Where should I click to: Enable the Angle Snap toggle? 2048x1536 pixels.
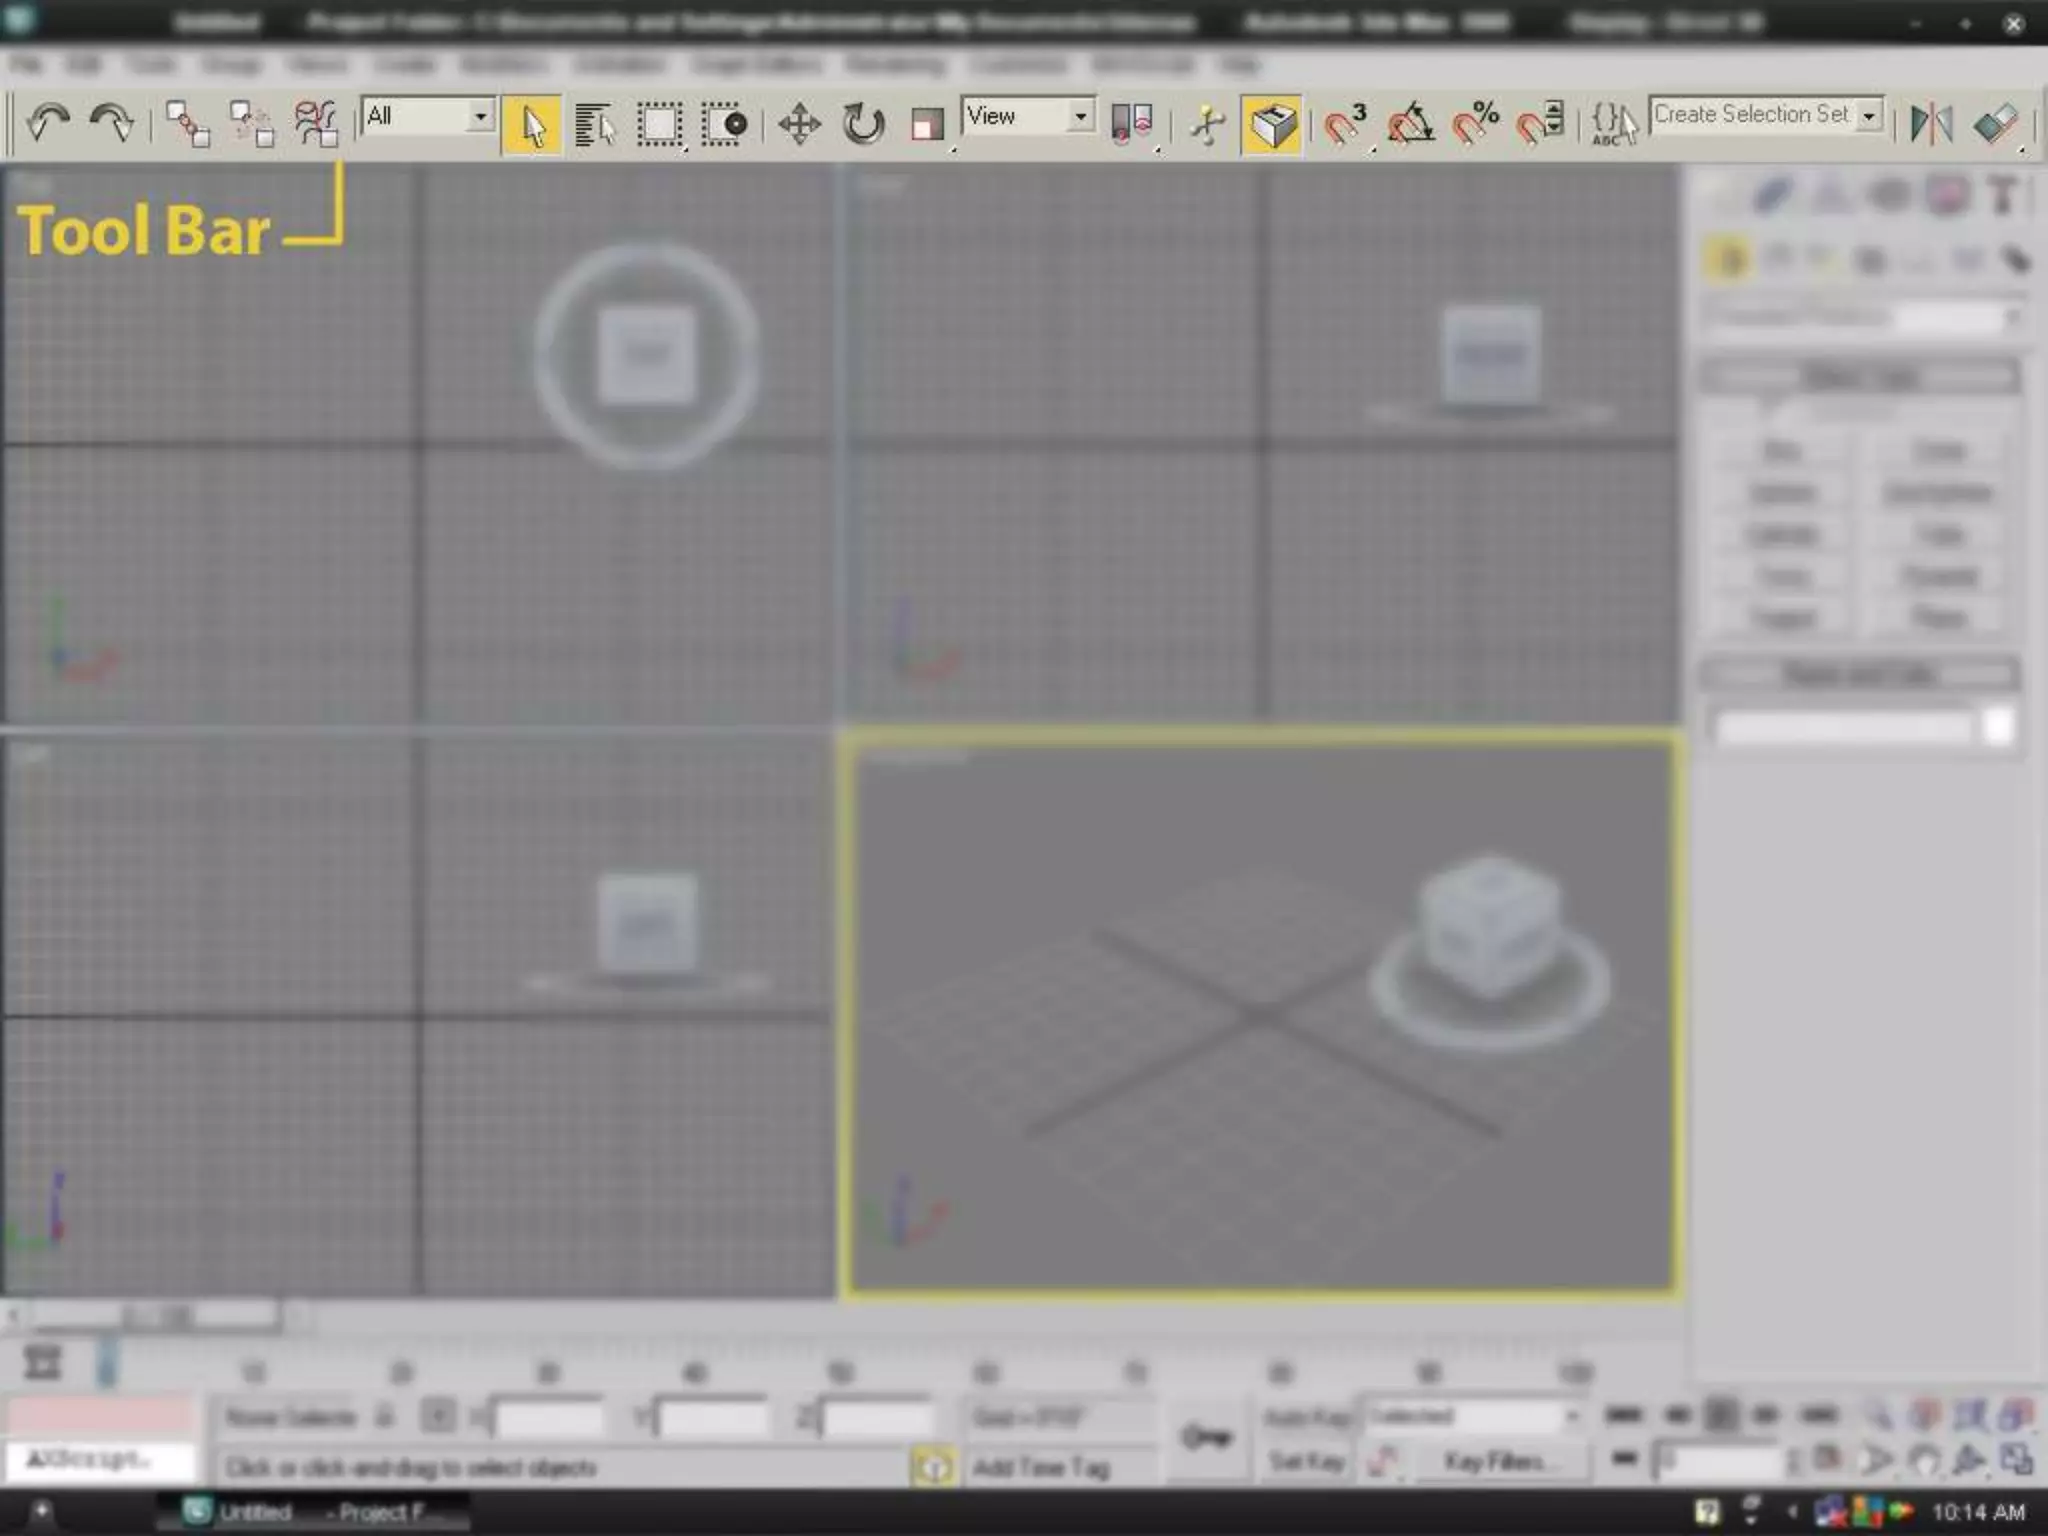click(1410, 126)
